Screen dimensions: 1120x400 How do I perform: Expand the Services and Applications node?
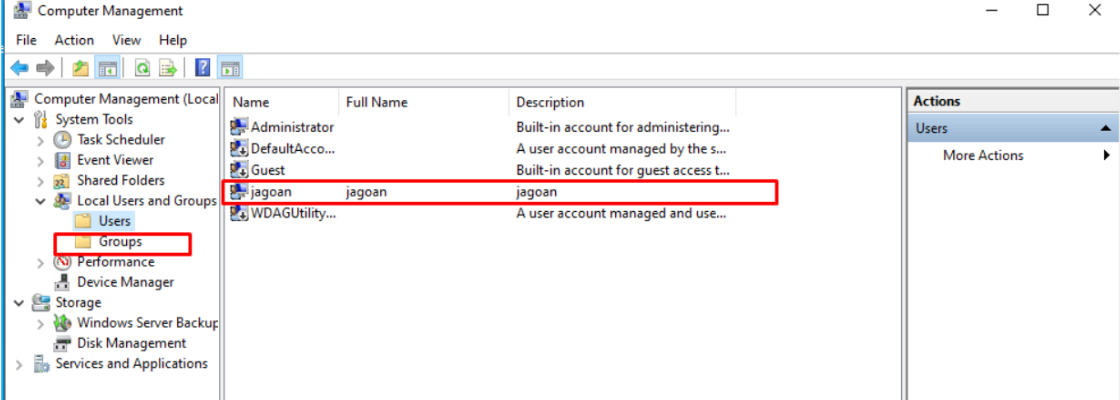pos(19,364)
